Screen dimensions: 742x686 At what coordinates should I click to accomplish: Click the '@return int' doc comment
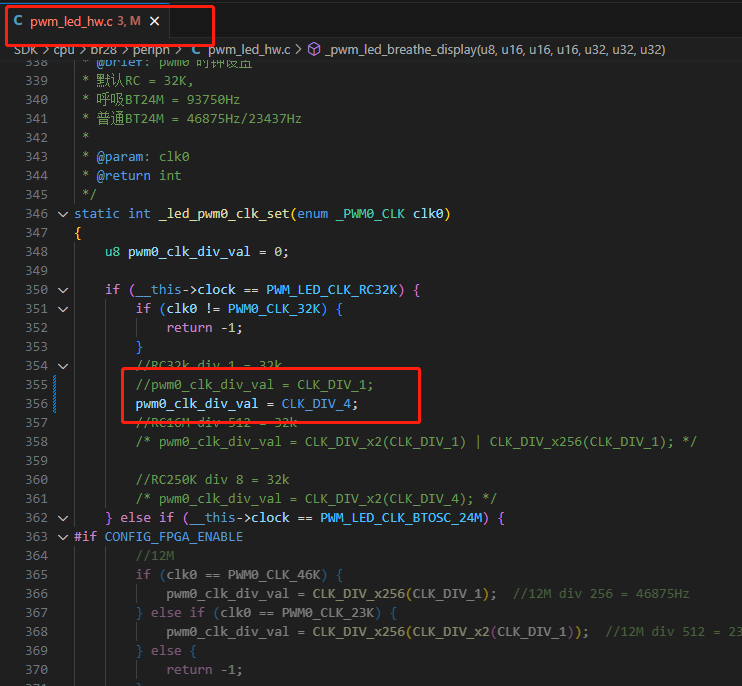(x=139, y=176)
